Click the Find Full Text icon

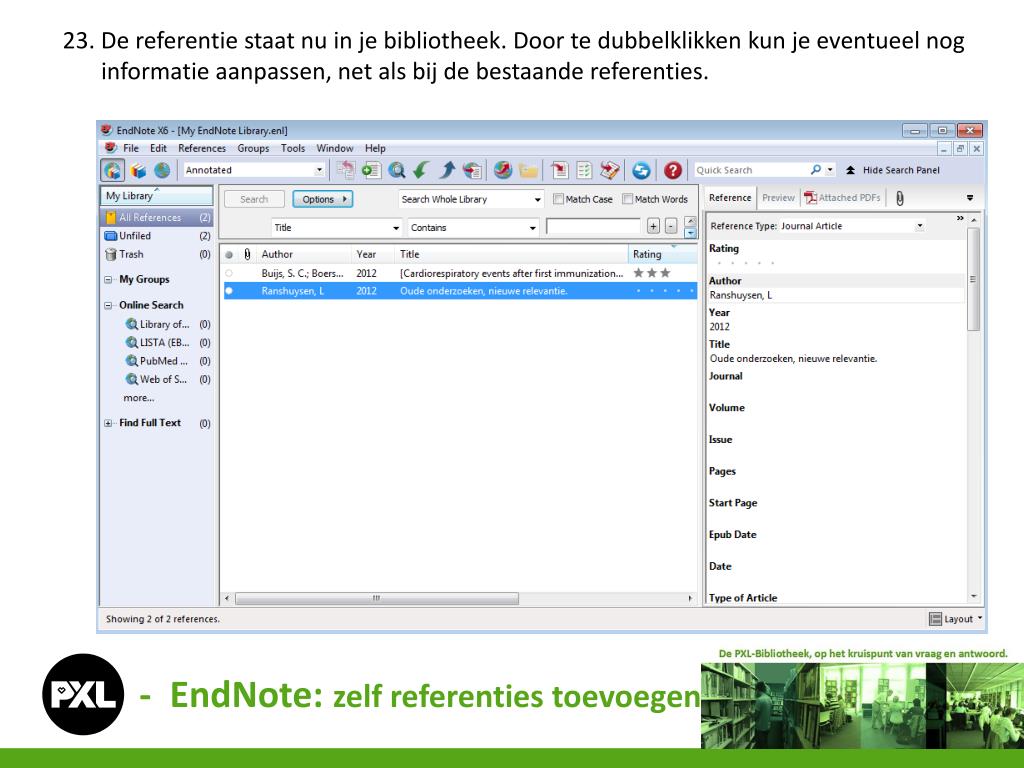pos(472,170)
